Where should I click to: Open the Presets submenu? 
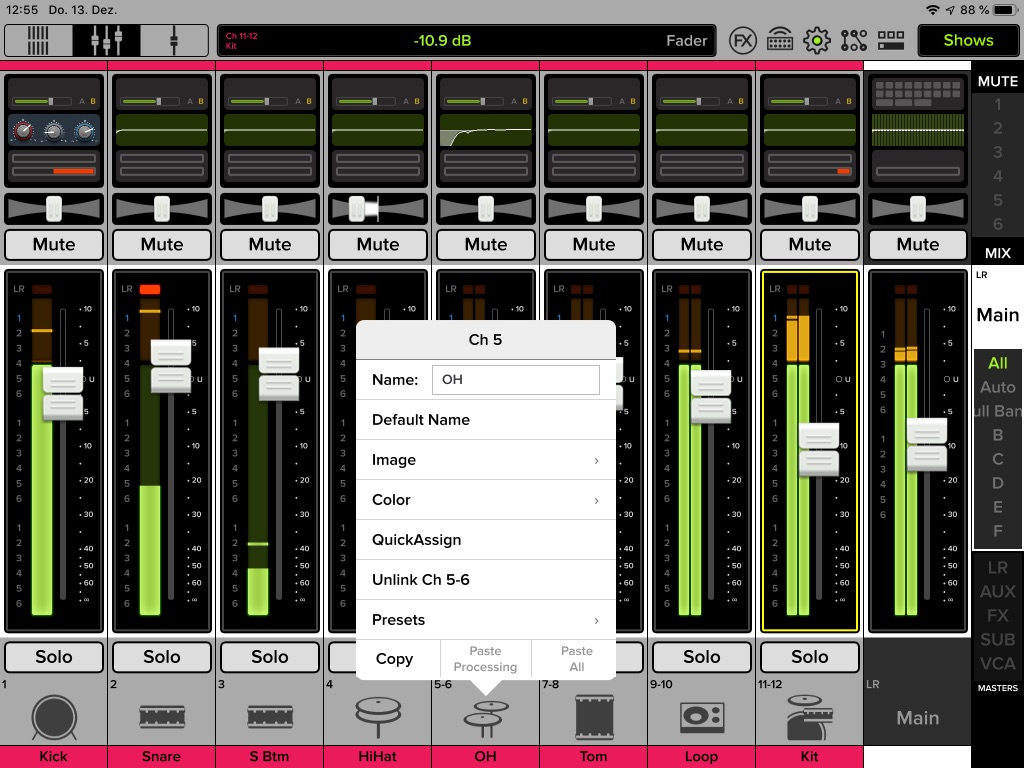pos(485,619)
